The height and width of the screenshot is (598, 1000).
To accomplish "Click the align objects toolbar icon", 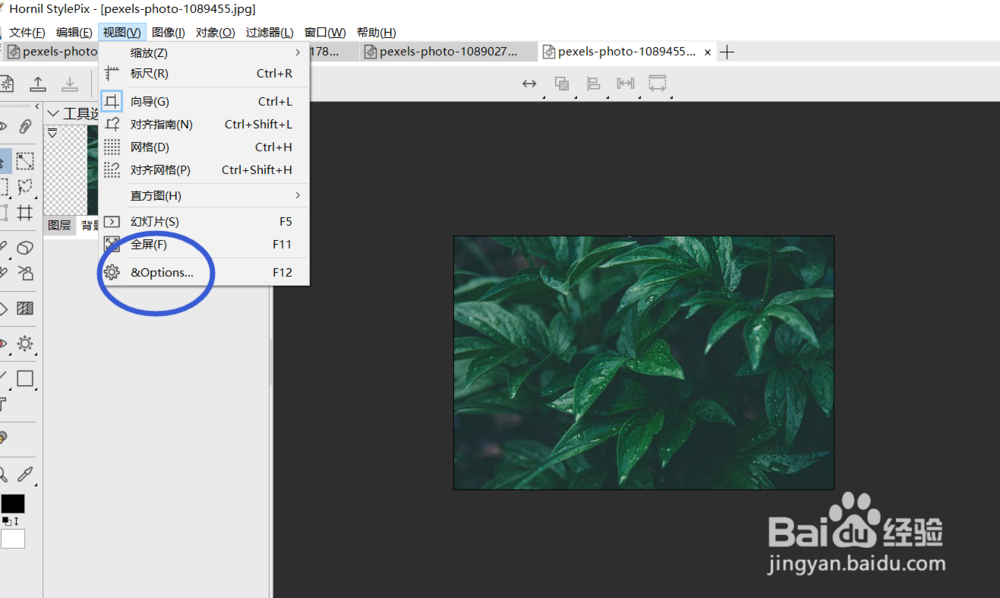I will [x=594, y=84].
